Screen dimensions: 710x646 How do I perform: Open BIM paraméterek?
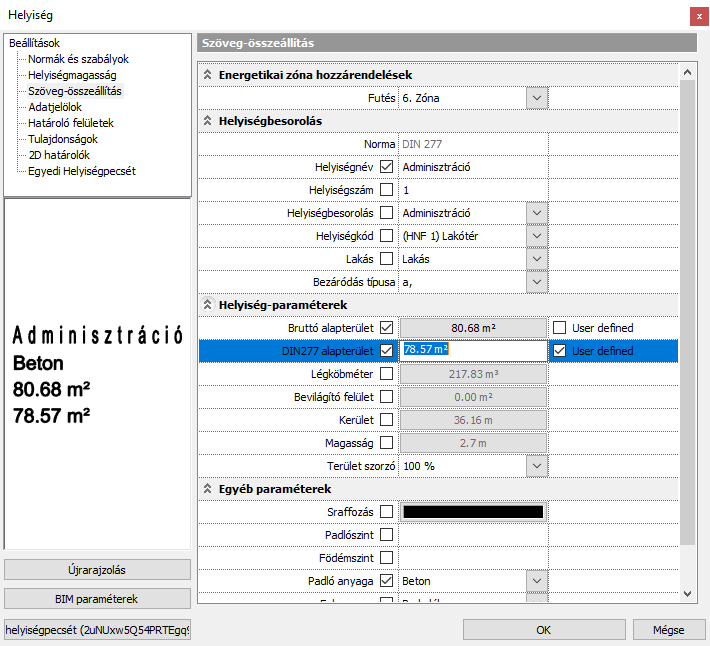(x=97, y=599)
